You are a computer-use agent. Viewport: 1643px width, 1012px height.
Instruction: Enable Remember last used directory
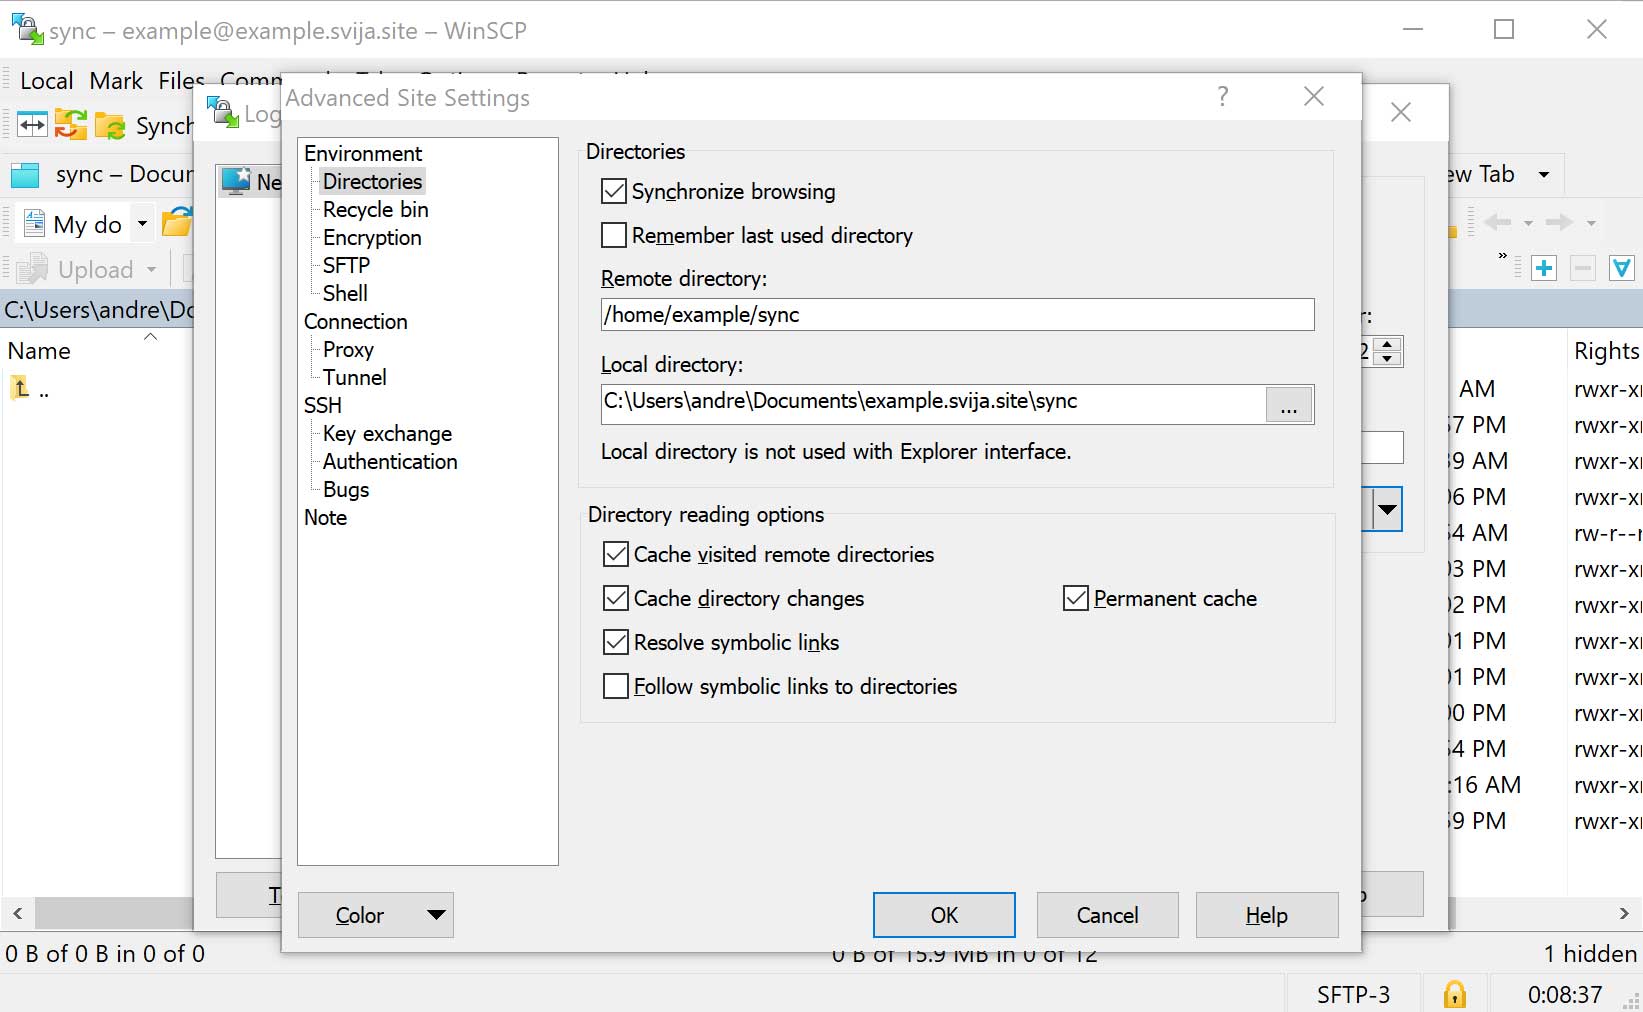(614, 235)
